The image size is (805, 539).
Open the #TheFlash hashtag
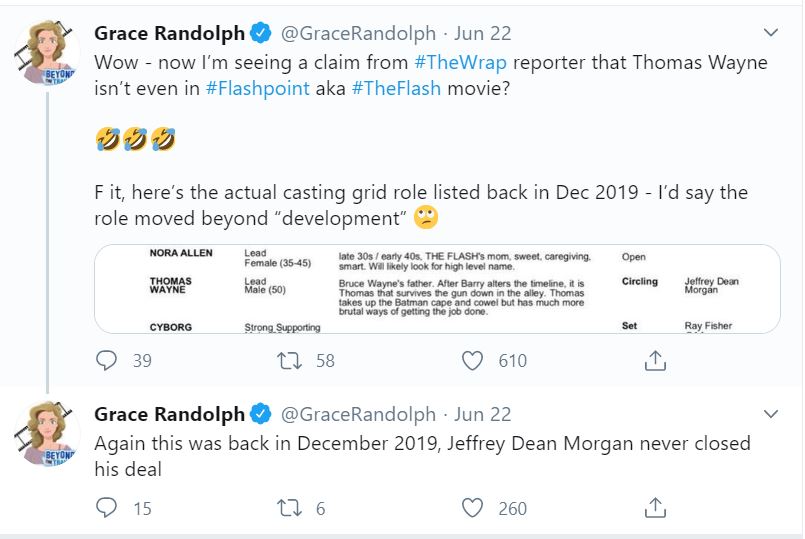pos(395,88)
